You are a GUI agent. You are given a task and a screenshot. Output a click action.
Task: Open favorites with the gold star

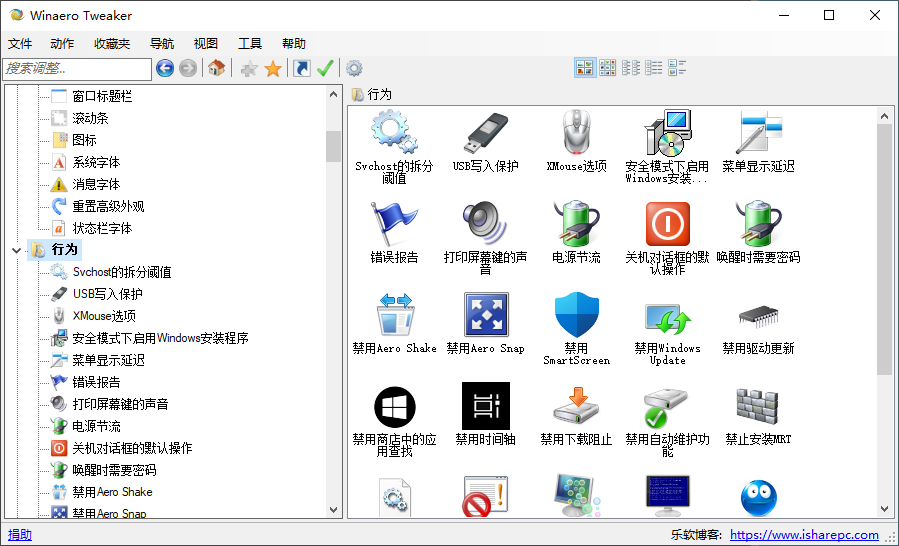pos(273,69)
